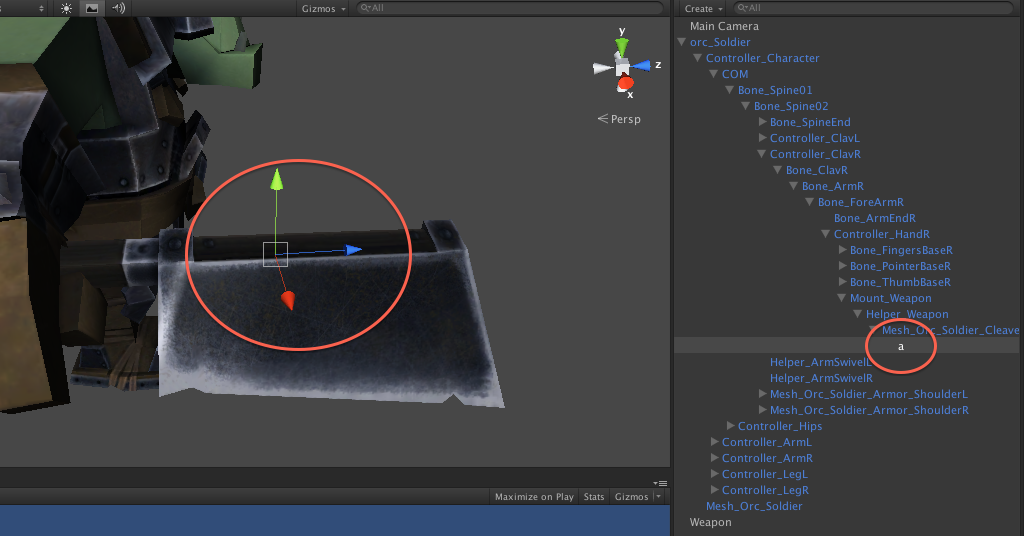This screenshot has width=1024, height=536.
Task: Toggle the scene skybox image icon
Action: [x=92, y=8]
